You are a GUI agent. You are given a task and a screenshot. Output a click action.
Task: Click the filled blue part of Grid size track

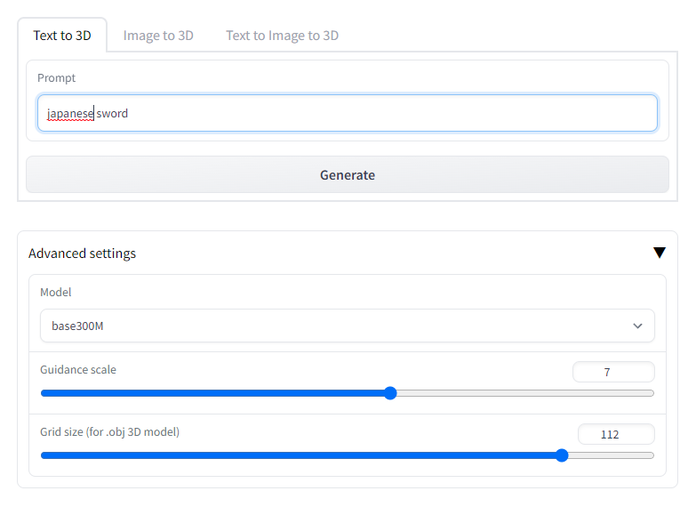[x=300, y=455]
